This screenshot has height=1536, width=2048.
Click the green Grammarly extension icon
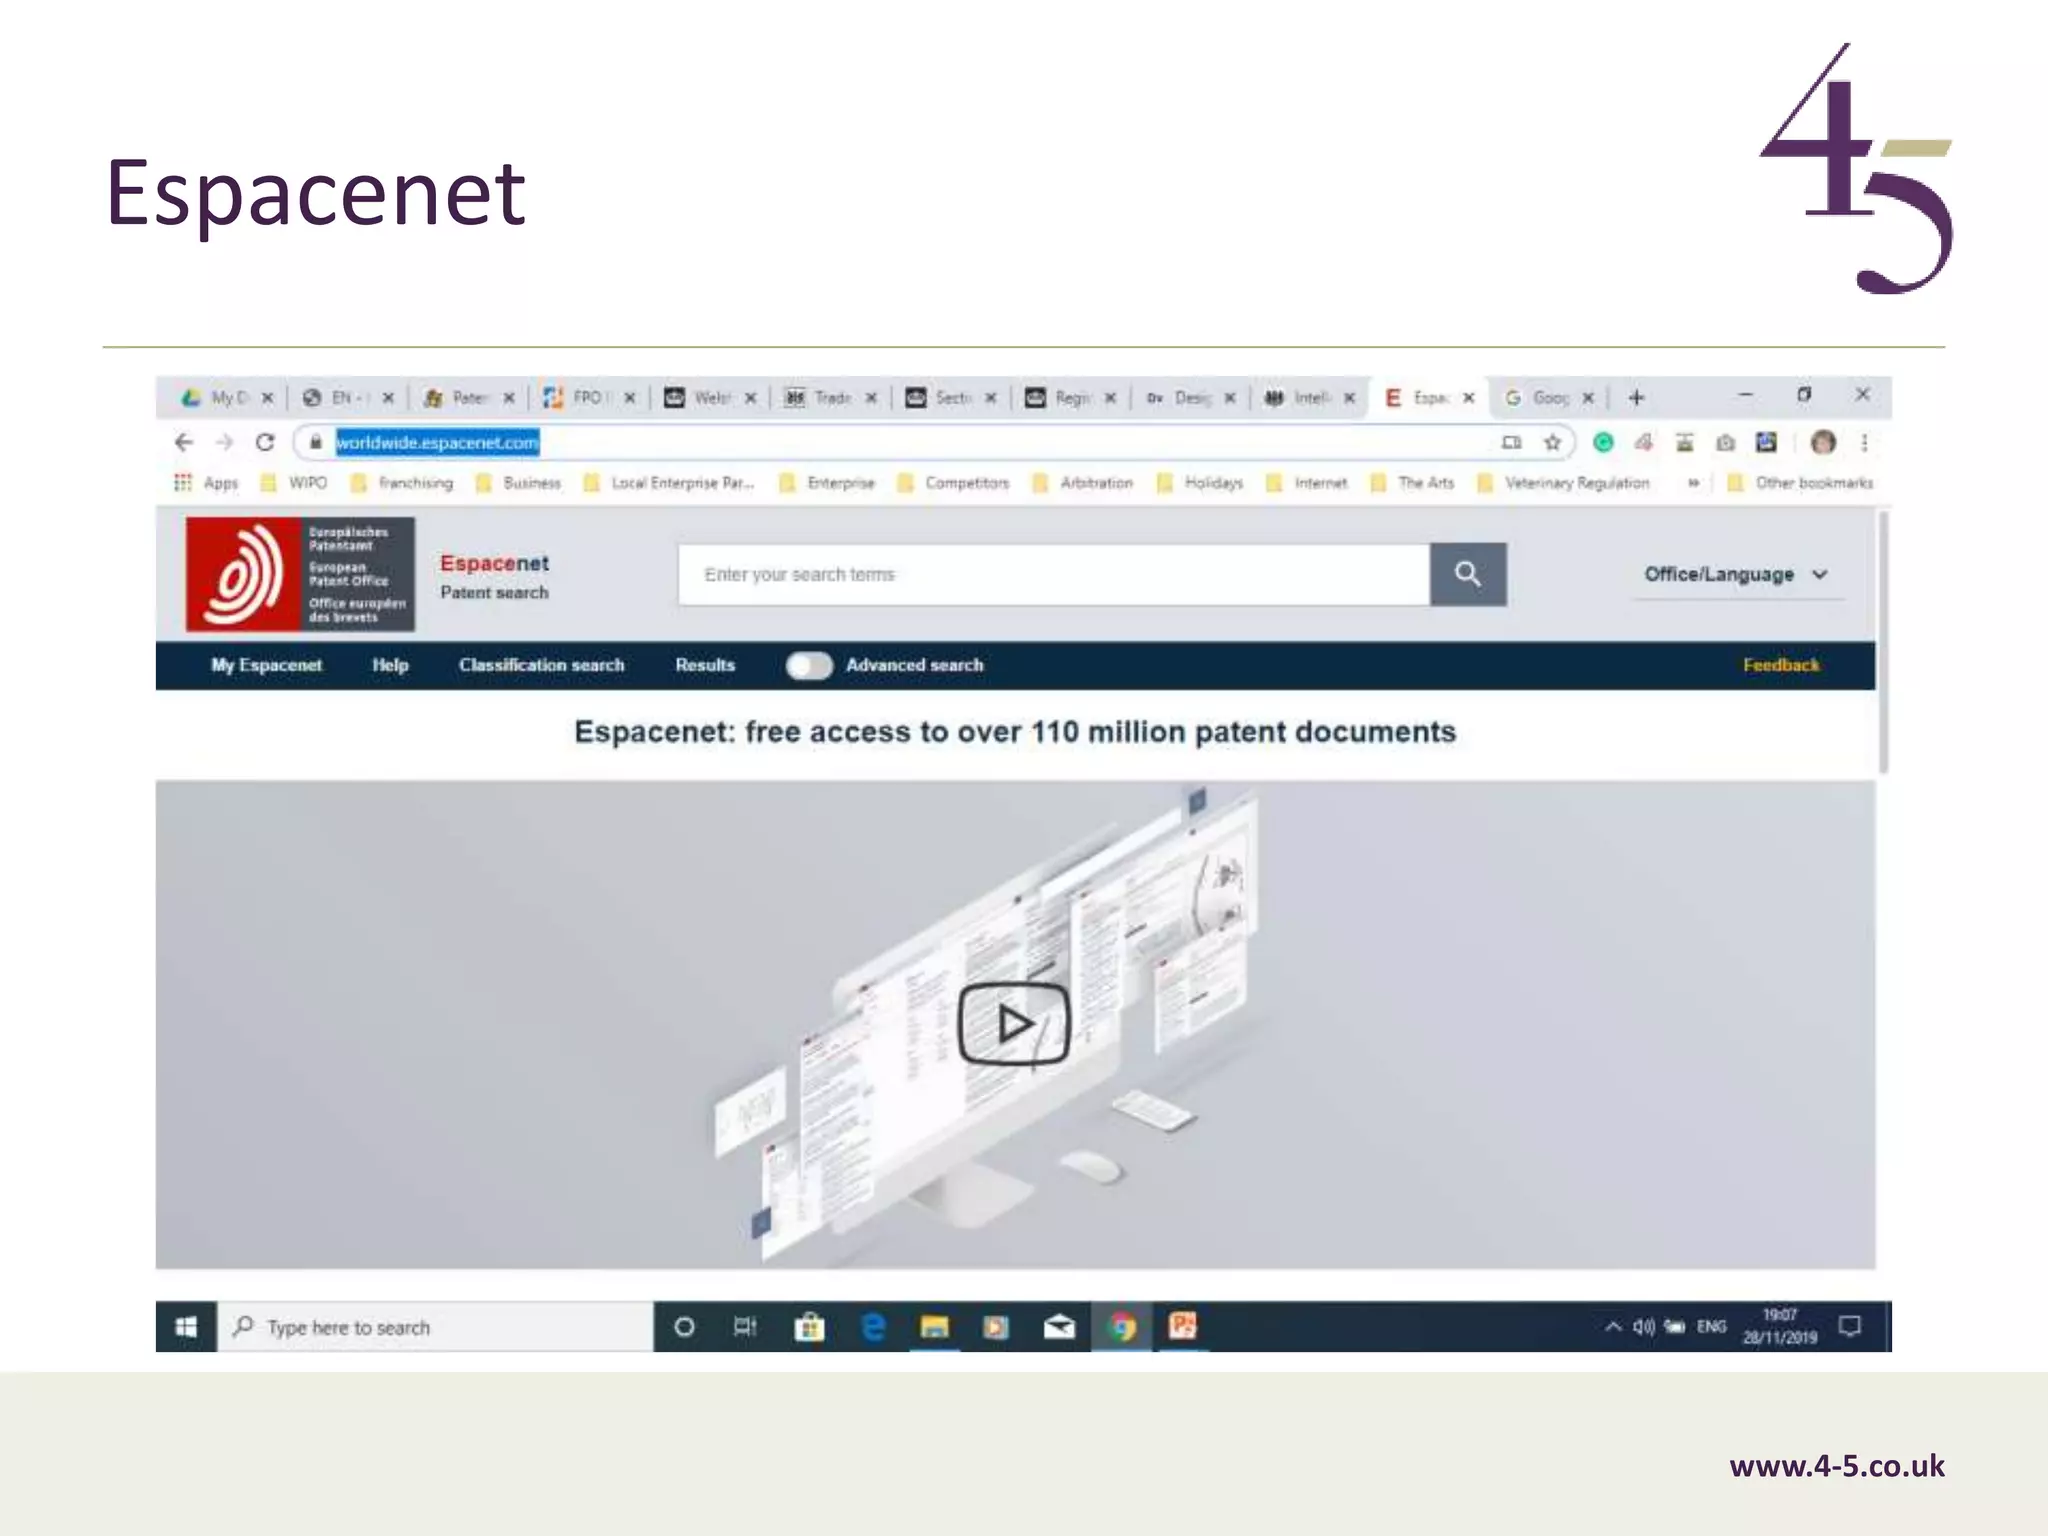point(1603,442)
